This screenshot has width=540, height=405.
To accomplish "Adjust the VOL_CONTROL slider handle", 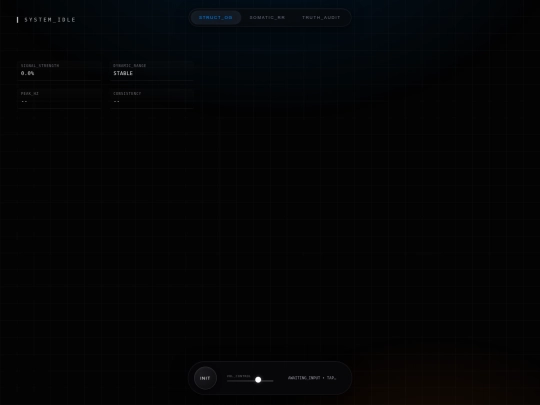I will pyautogui.click(x=258, y=380).
